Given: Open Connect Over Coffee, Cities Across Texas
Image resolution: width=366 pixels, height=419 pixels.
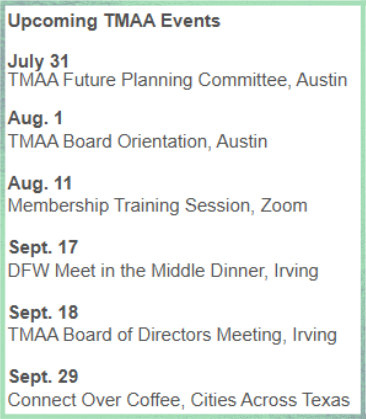Looking at the screenshot, I should [179, 400].
